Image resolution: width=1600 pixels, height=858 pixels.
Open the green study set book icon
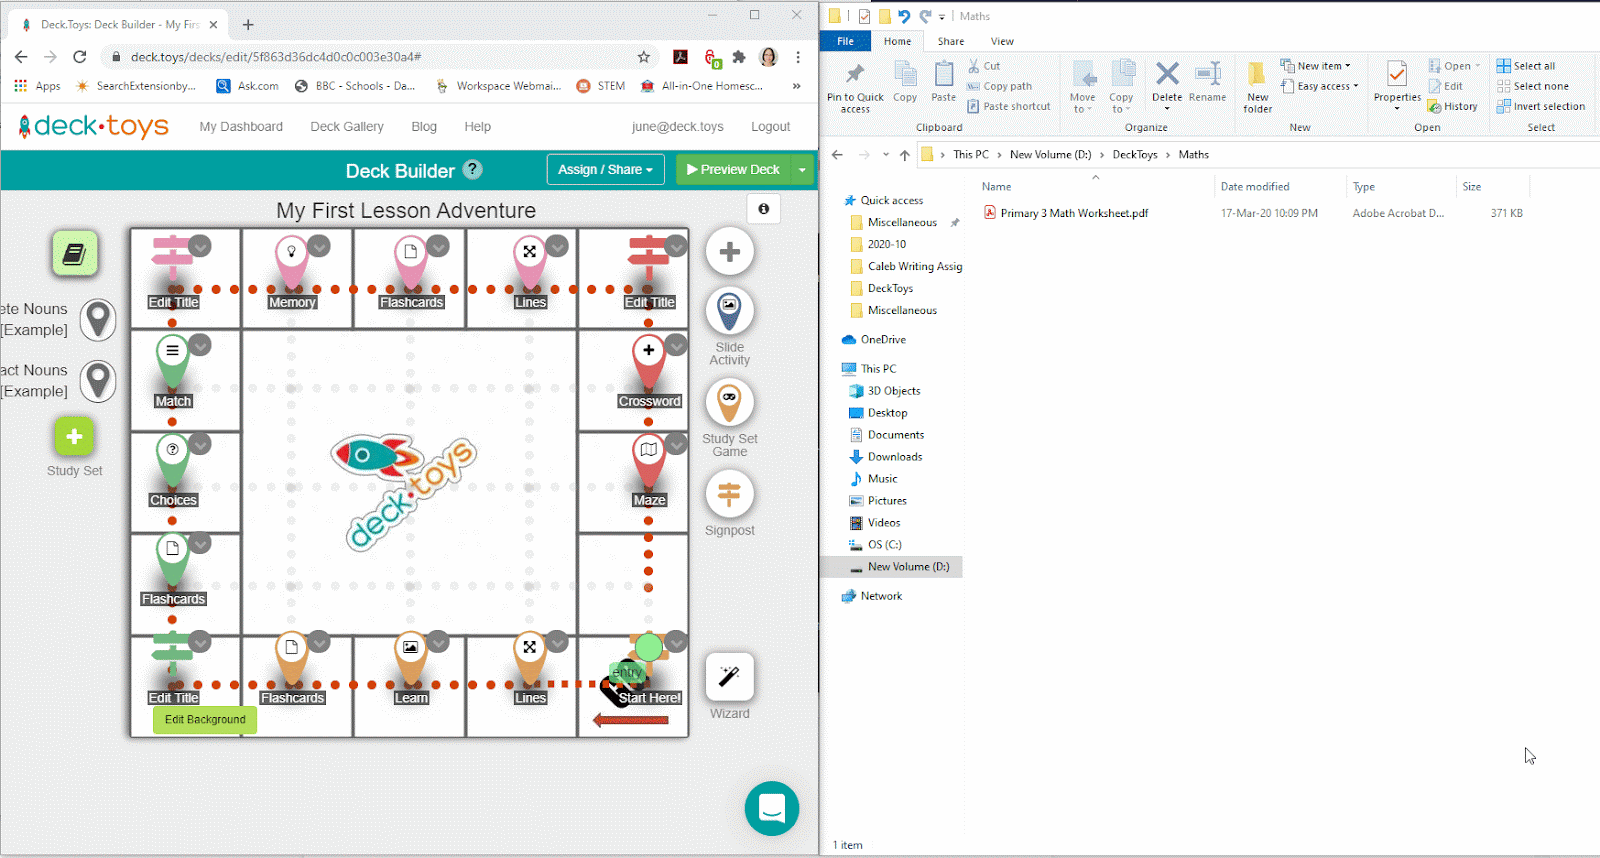75,254
